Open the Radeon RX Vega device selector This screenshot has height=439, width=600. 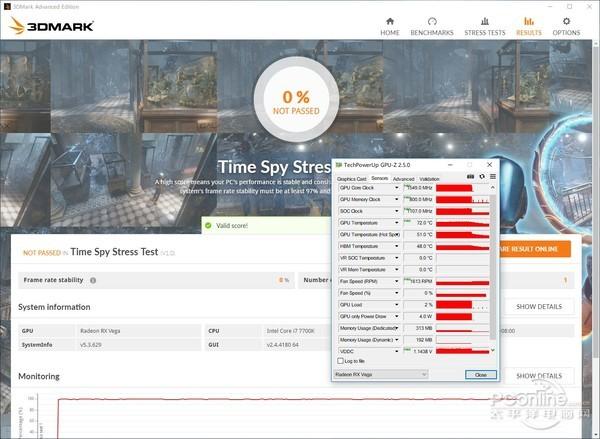click(381, 374)
